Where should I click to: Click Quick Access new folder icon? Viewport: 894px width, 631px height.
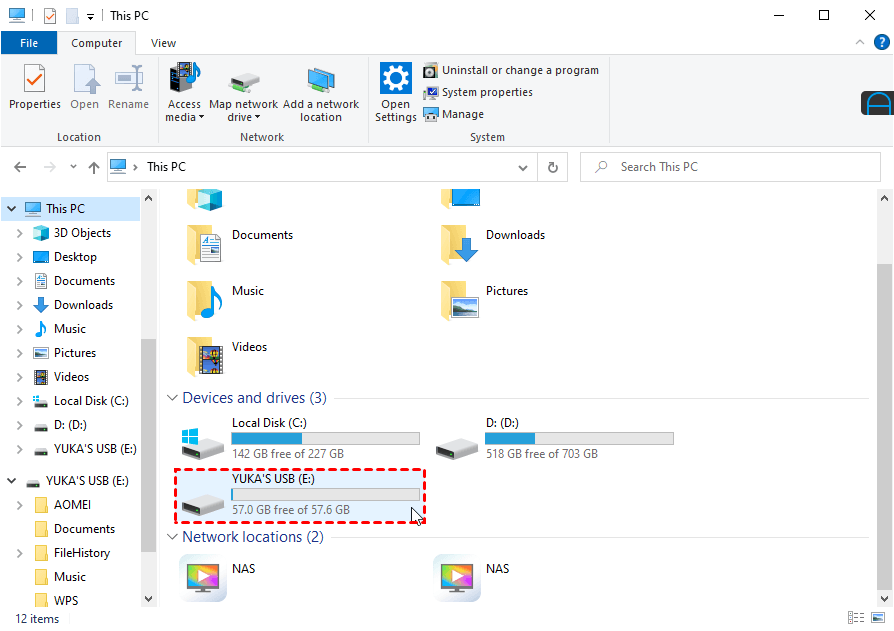(72, 15)
